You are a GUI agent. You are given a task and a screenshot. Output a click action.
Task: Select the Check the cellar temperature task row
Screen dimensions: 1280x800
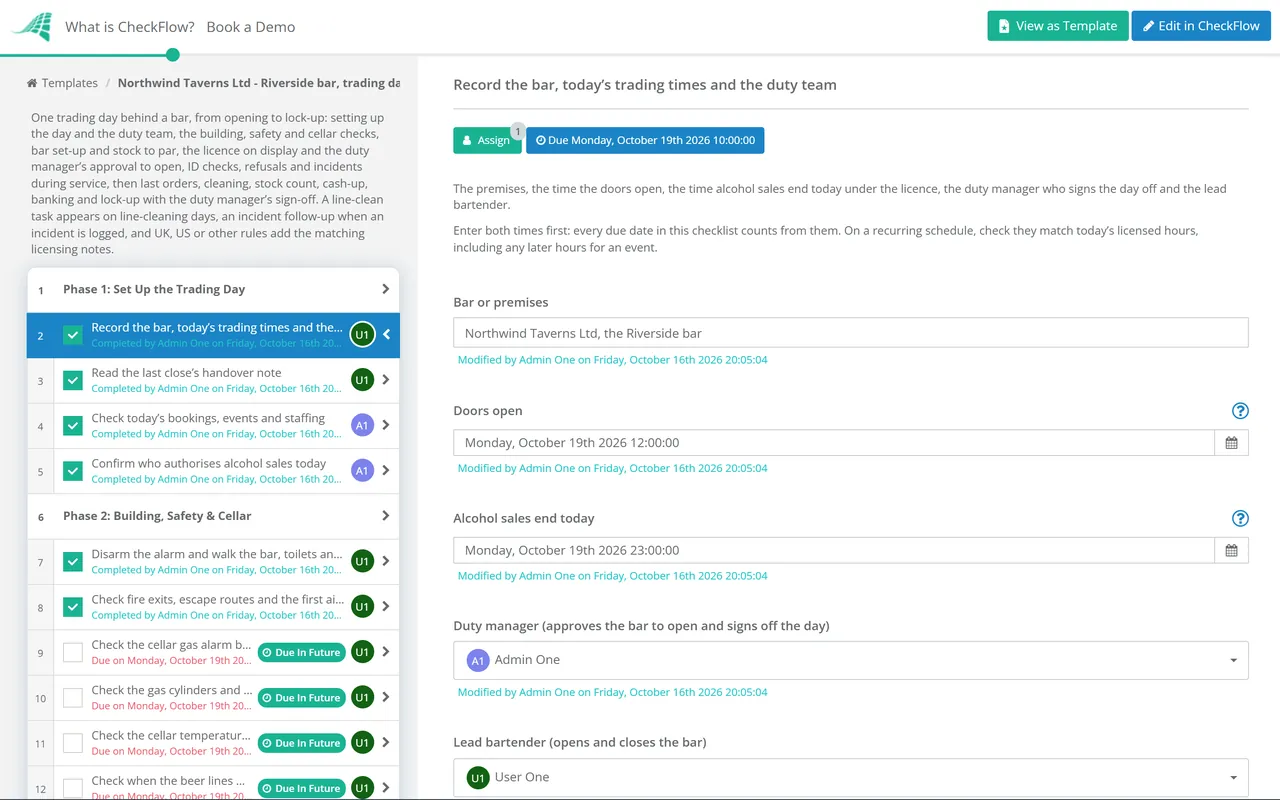[213, 743]
